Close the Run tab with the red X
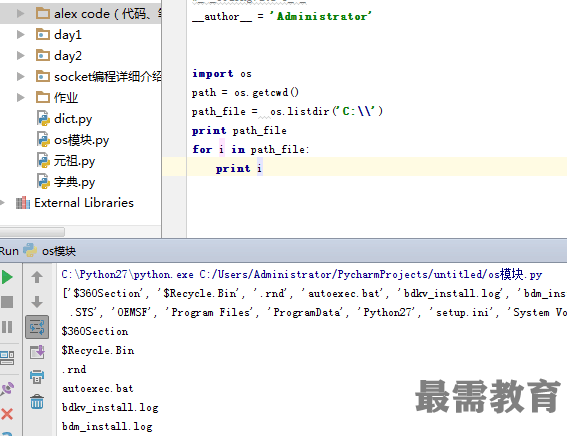Viewport: 567px width, 436px height. coord(7,414)
